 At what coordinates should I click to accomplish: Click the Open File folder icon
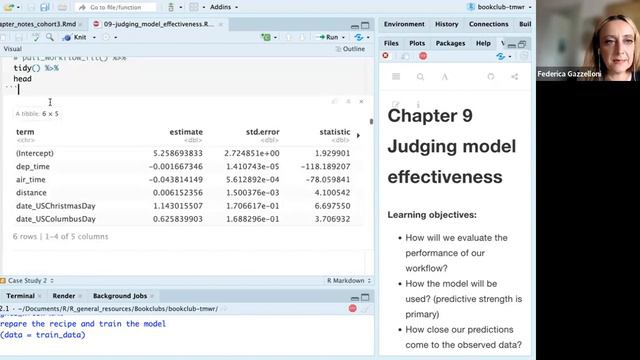pos(9,7)
